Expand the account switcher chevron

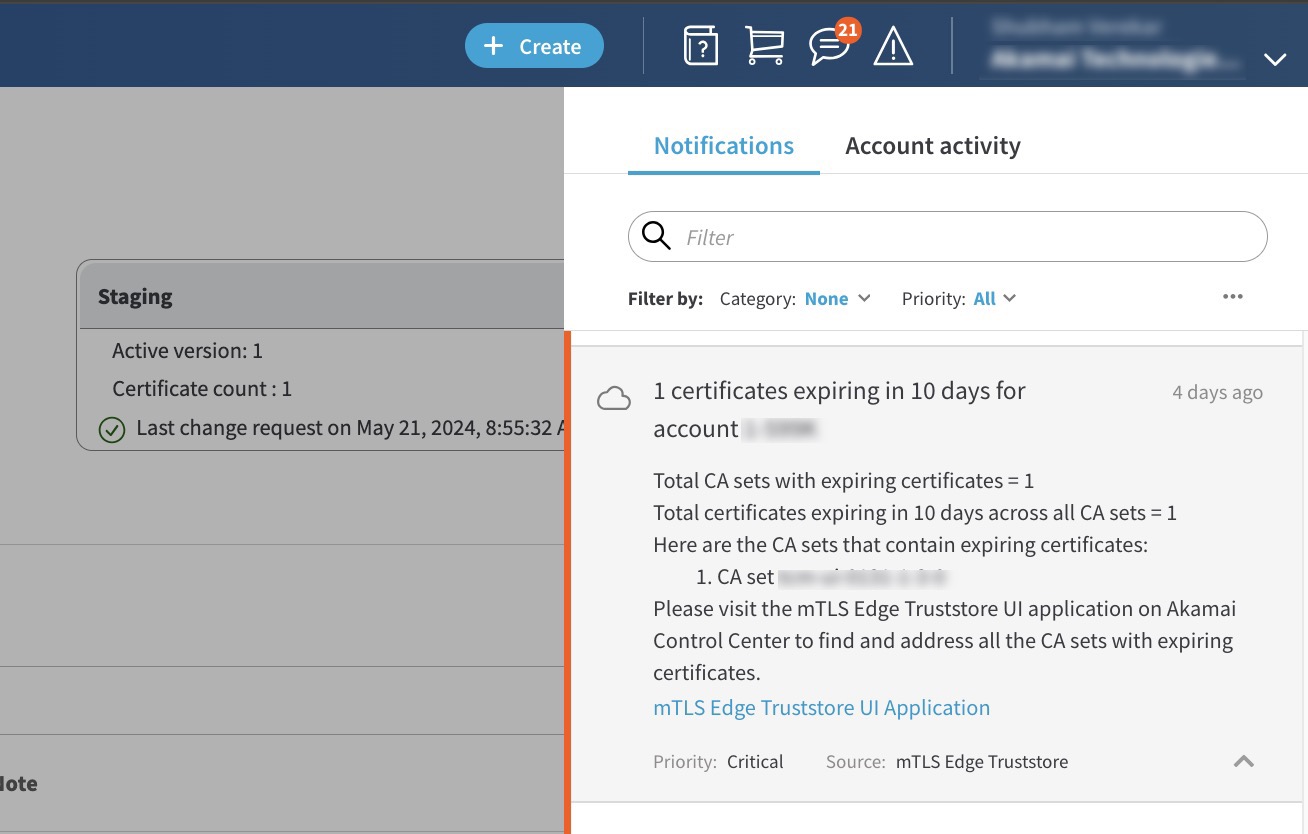[1274, 59]
